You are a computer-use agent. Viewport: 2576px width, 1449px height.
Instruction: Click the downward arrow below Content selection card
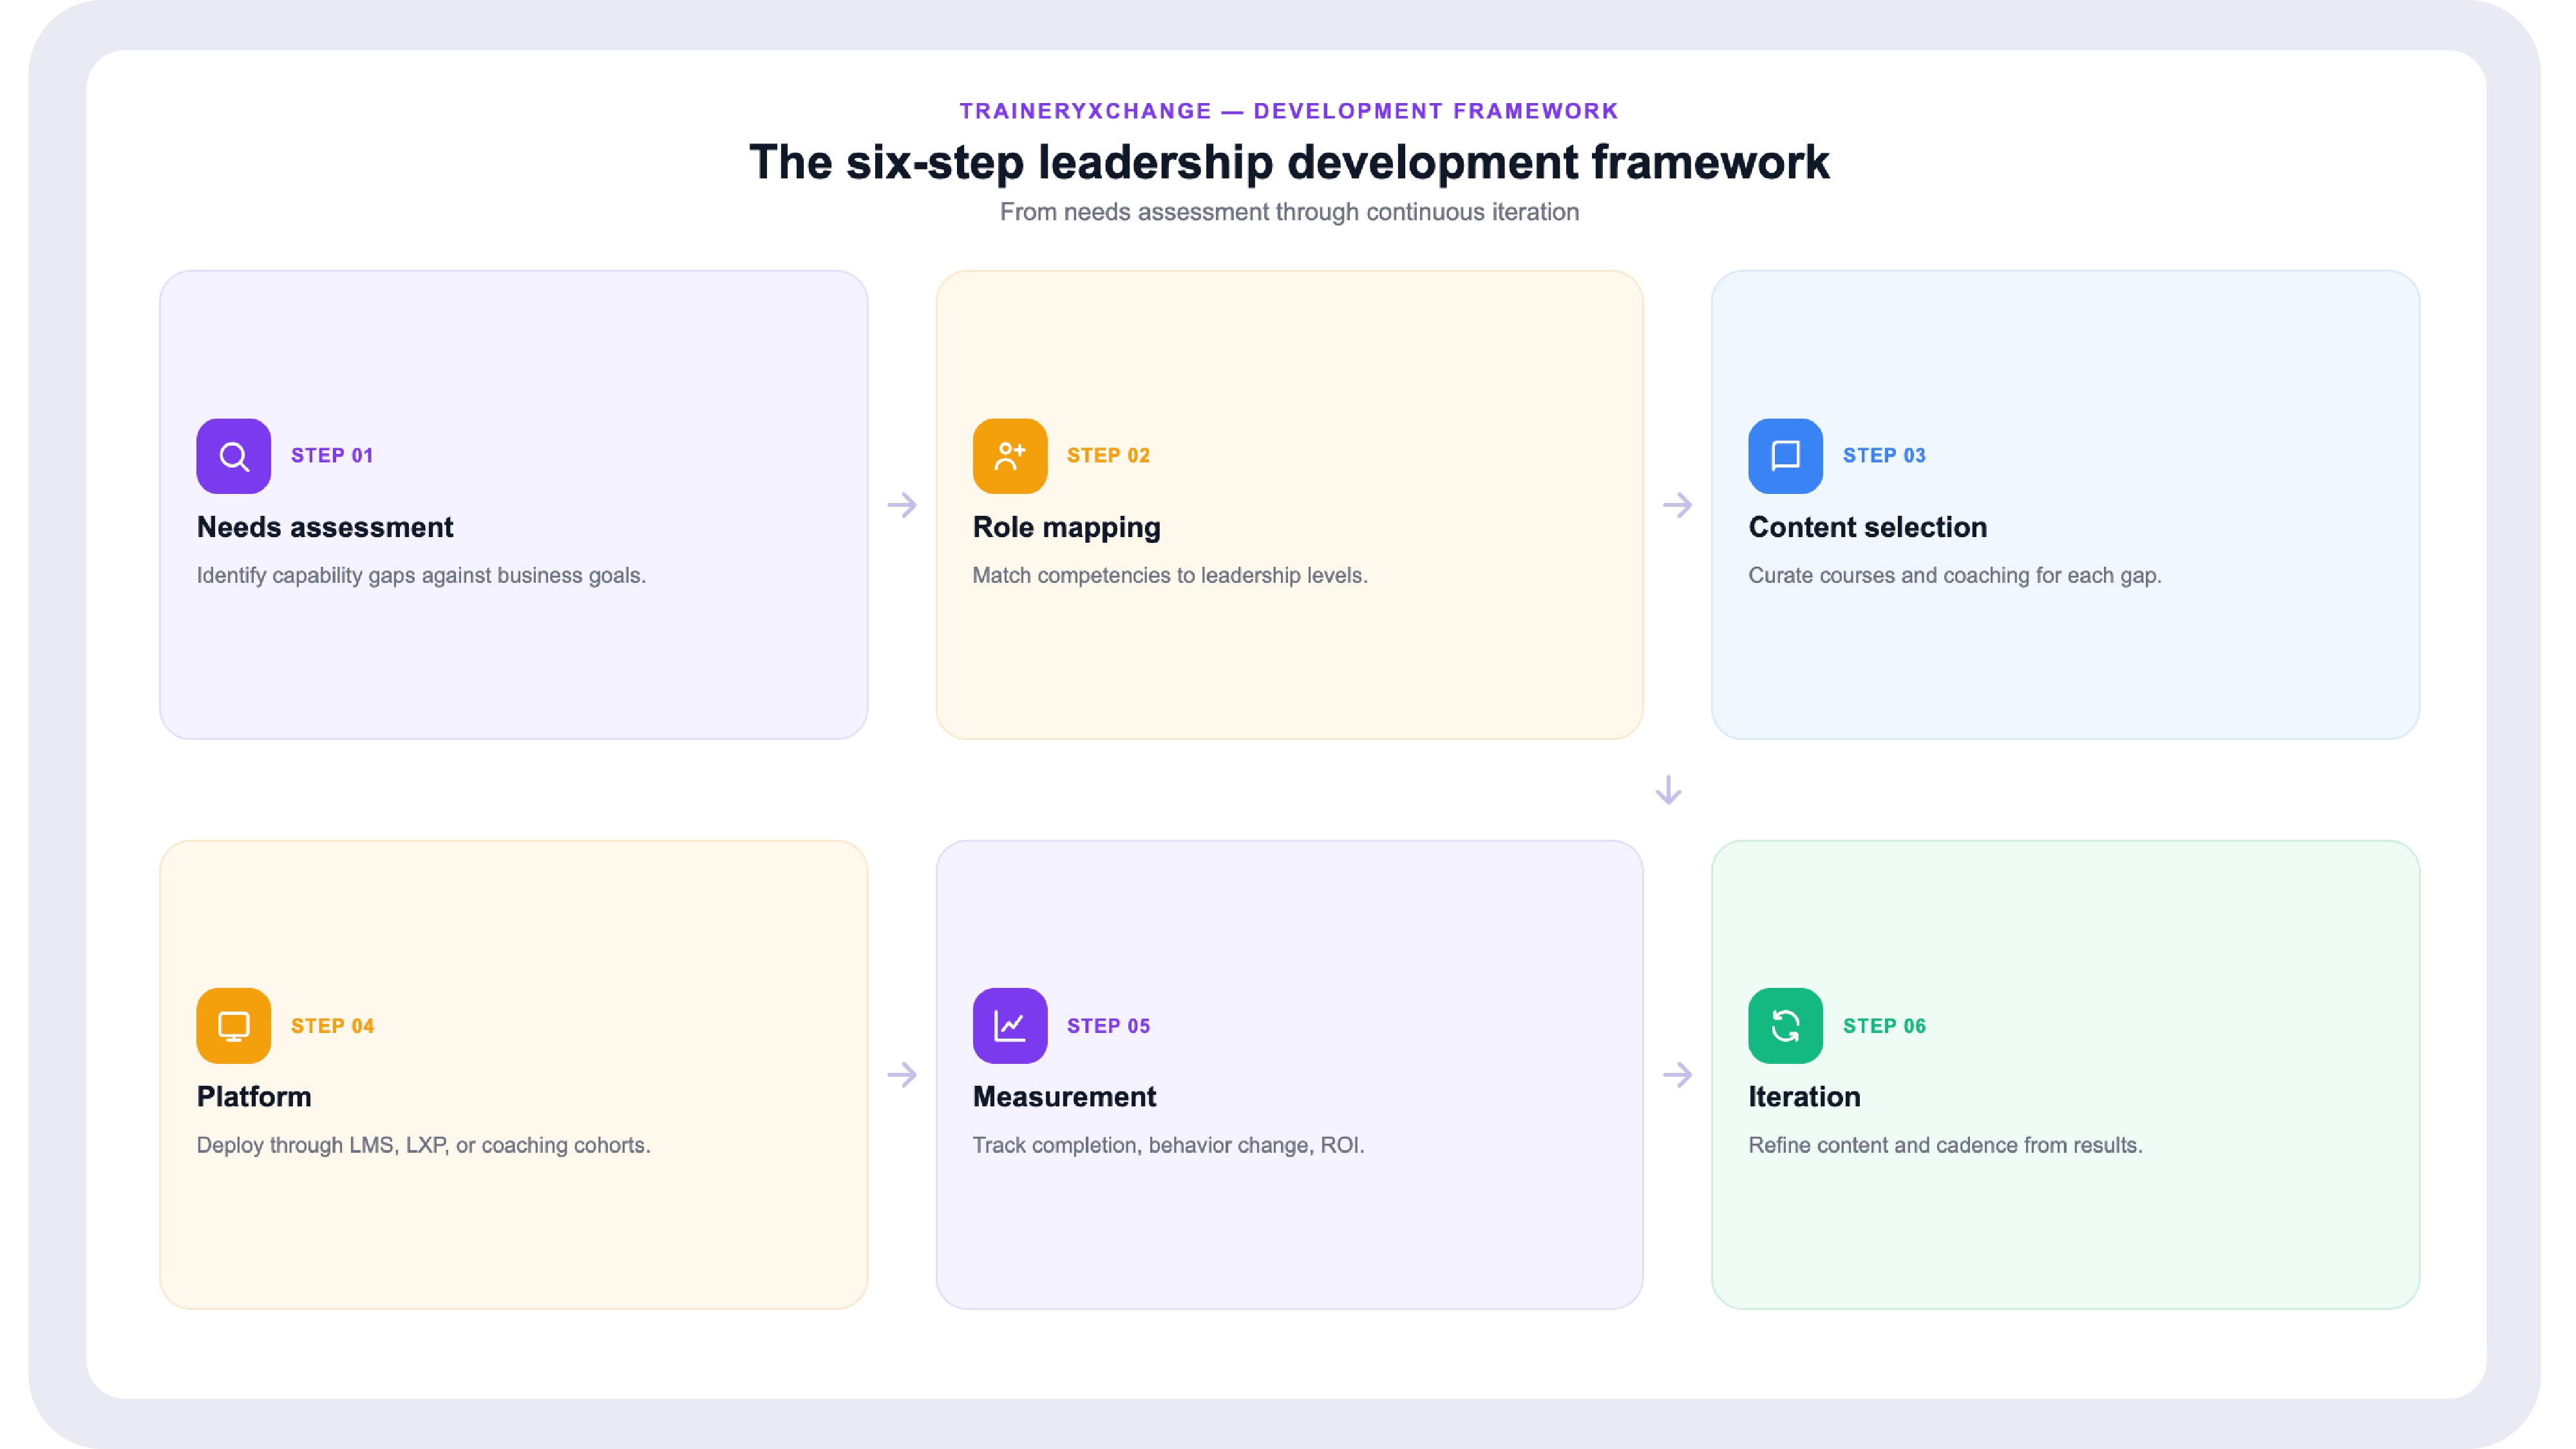coord(1668,790)
